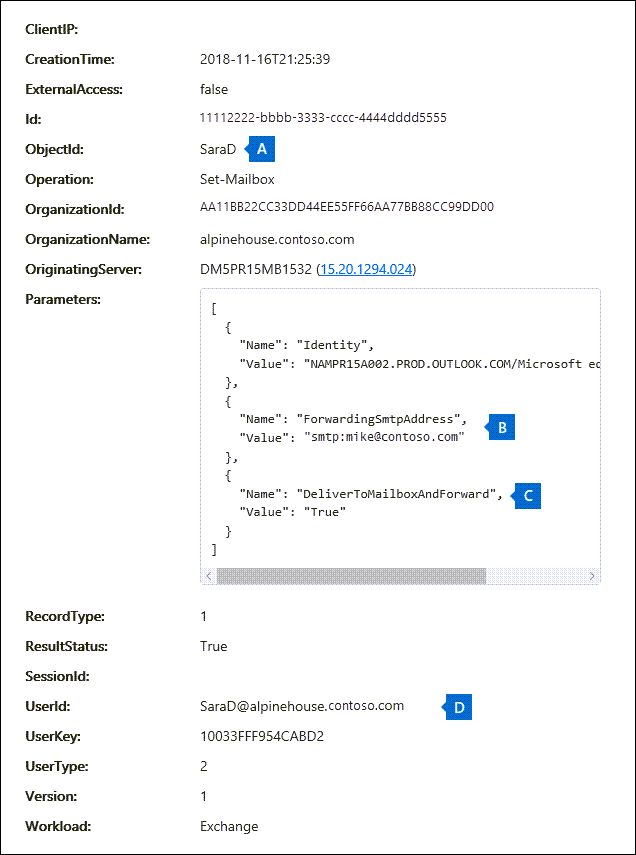Click the blue callout marker D
The width and height of the screenshot is (636, 855).
tap(458, 707)
